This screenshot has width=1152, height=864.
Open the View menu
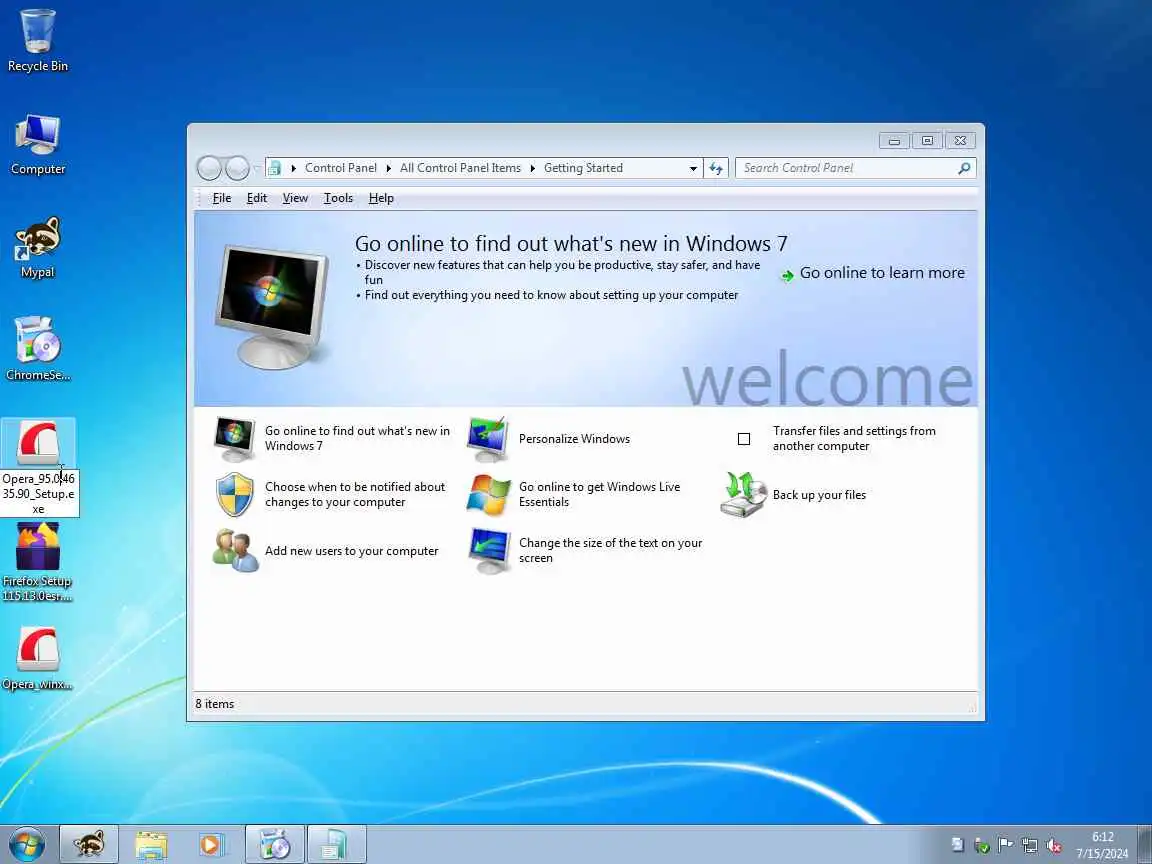295,198
